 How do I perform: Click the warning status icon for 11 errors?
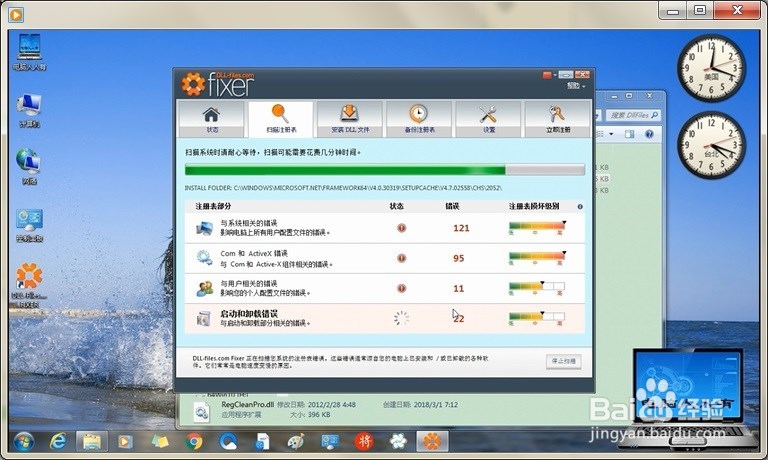[x=401, y=289]
